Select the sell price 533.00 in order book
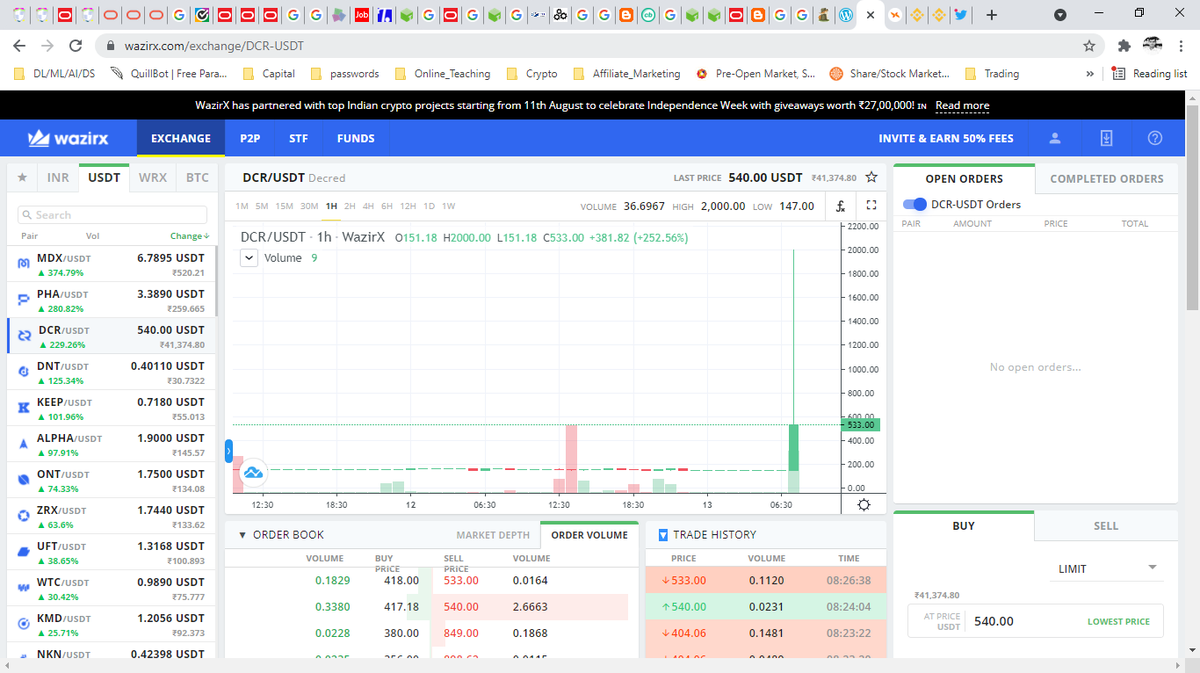 pyautogui.click(x=460, y=580)
